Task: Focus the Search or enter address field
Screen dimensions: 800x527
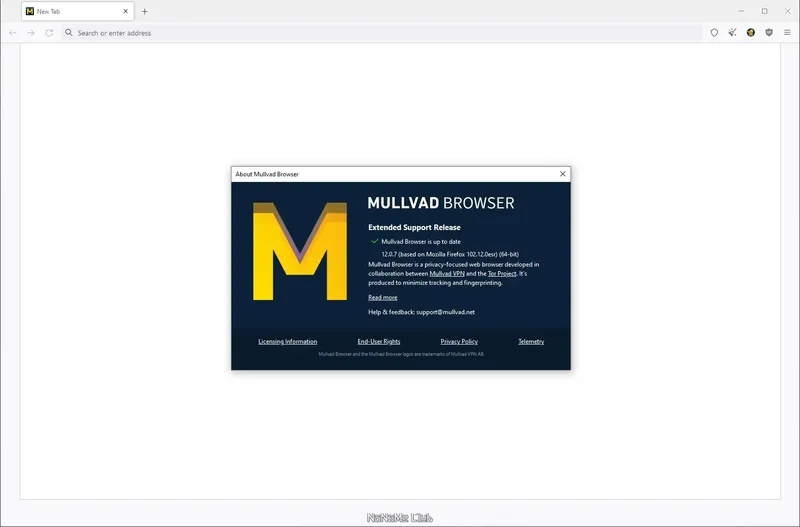Action: [382, 33]
